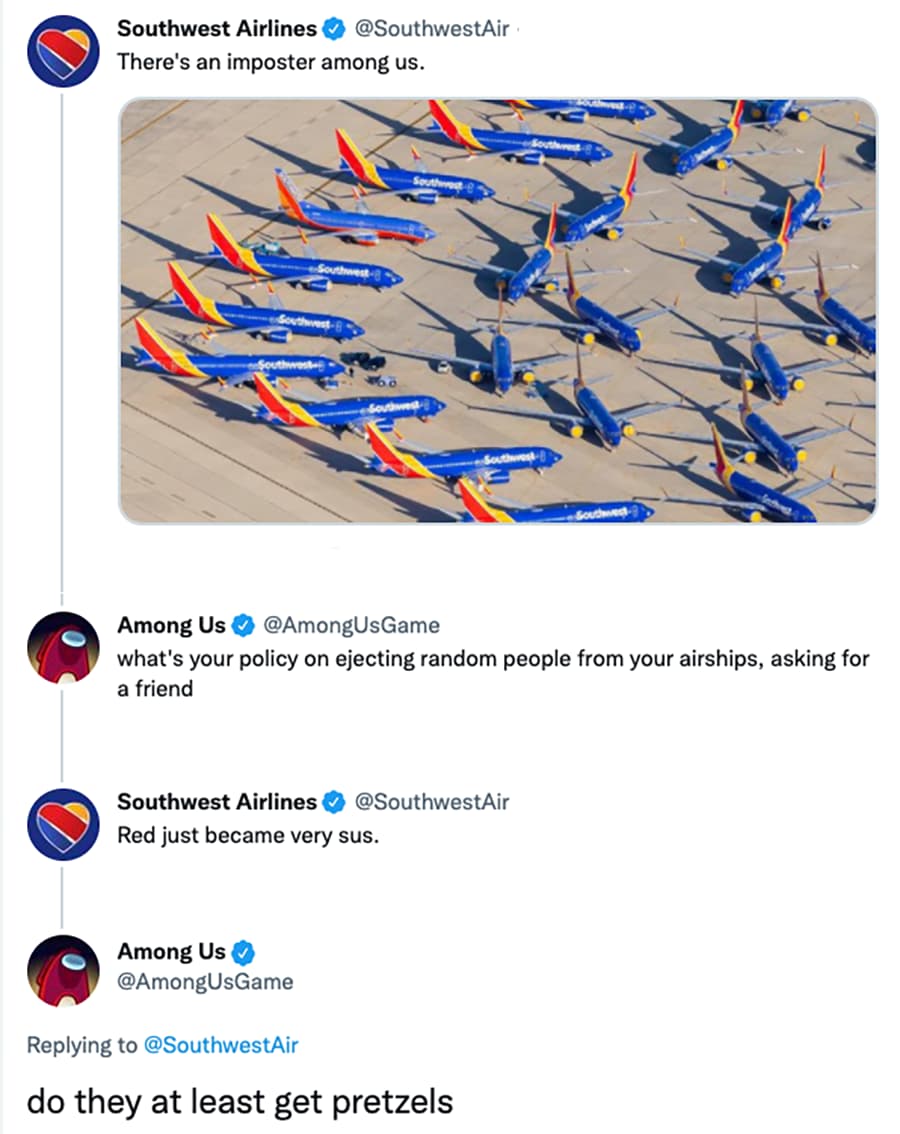900x1134 pixels.
Task: Click the verified badge next to Among Us
Action: [241, 625]
